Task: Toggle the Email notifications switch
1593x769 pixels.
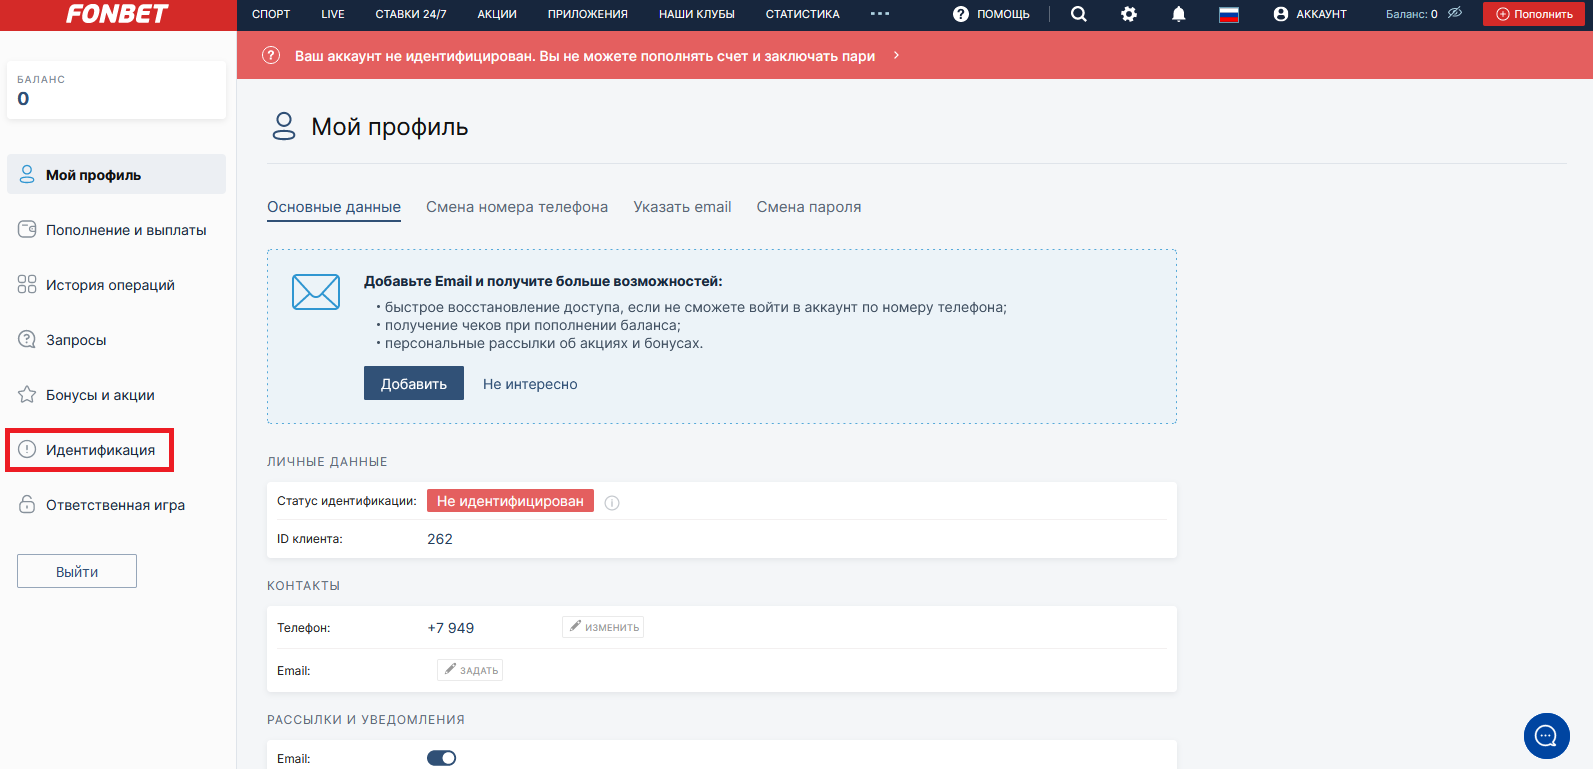Action: coord(441,758)
